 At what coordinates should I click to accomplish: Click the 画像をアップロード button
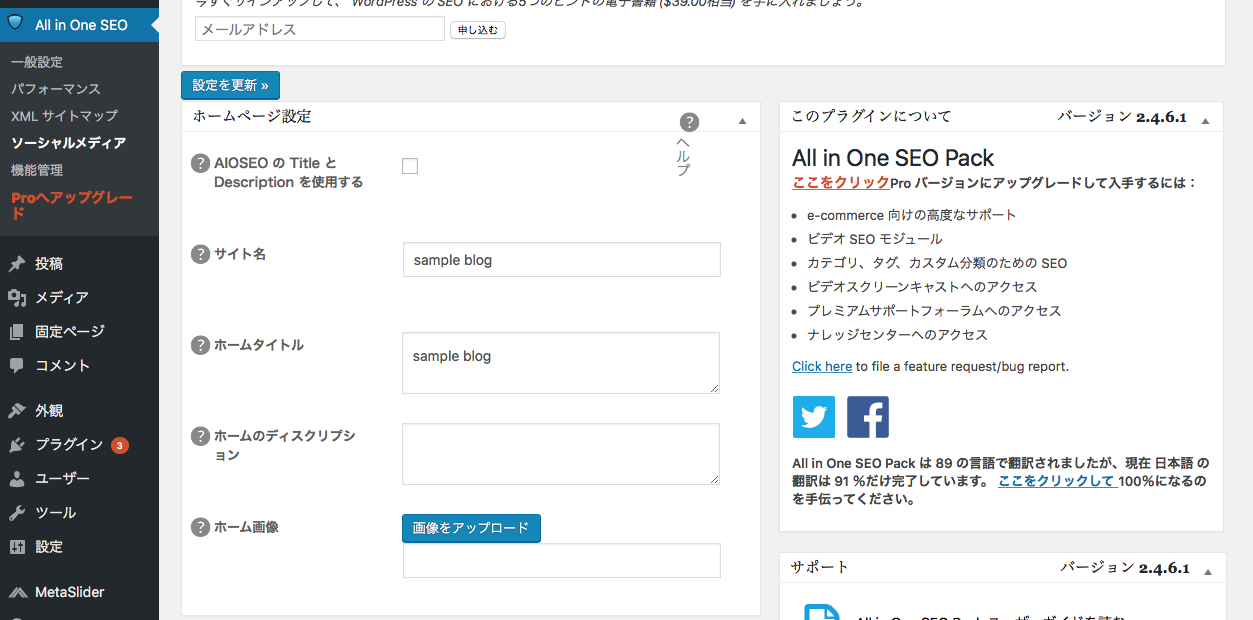[471, 528]
